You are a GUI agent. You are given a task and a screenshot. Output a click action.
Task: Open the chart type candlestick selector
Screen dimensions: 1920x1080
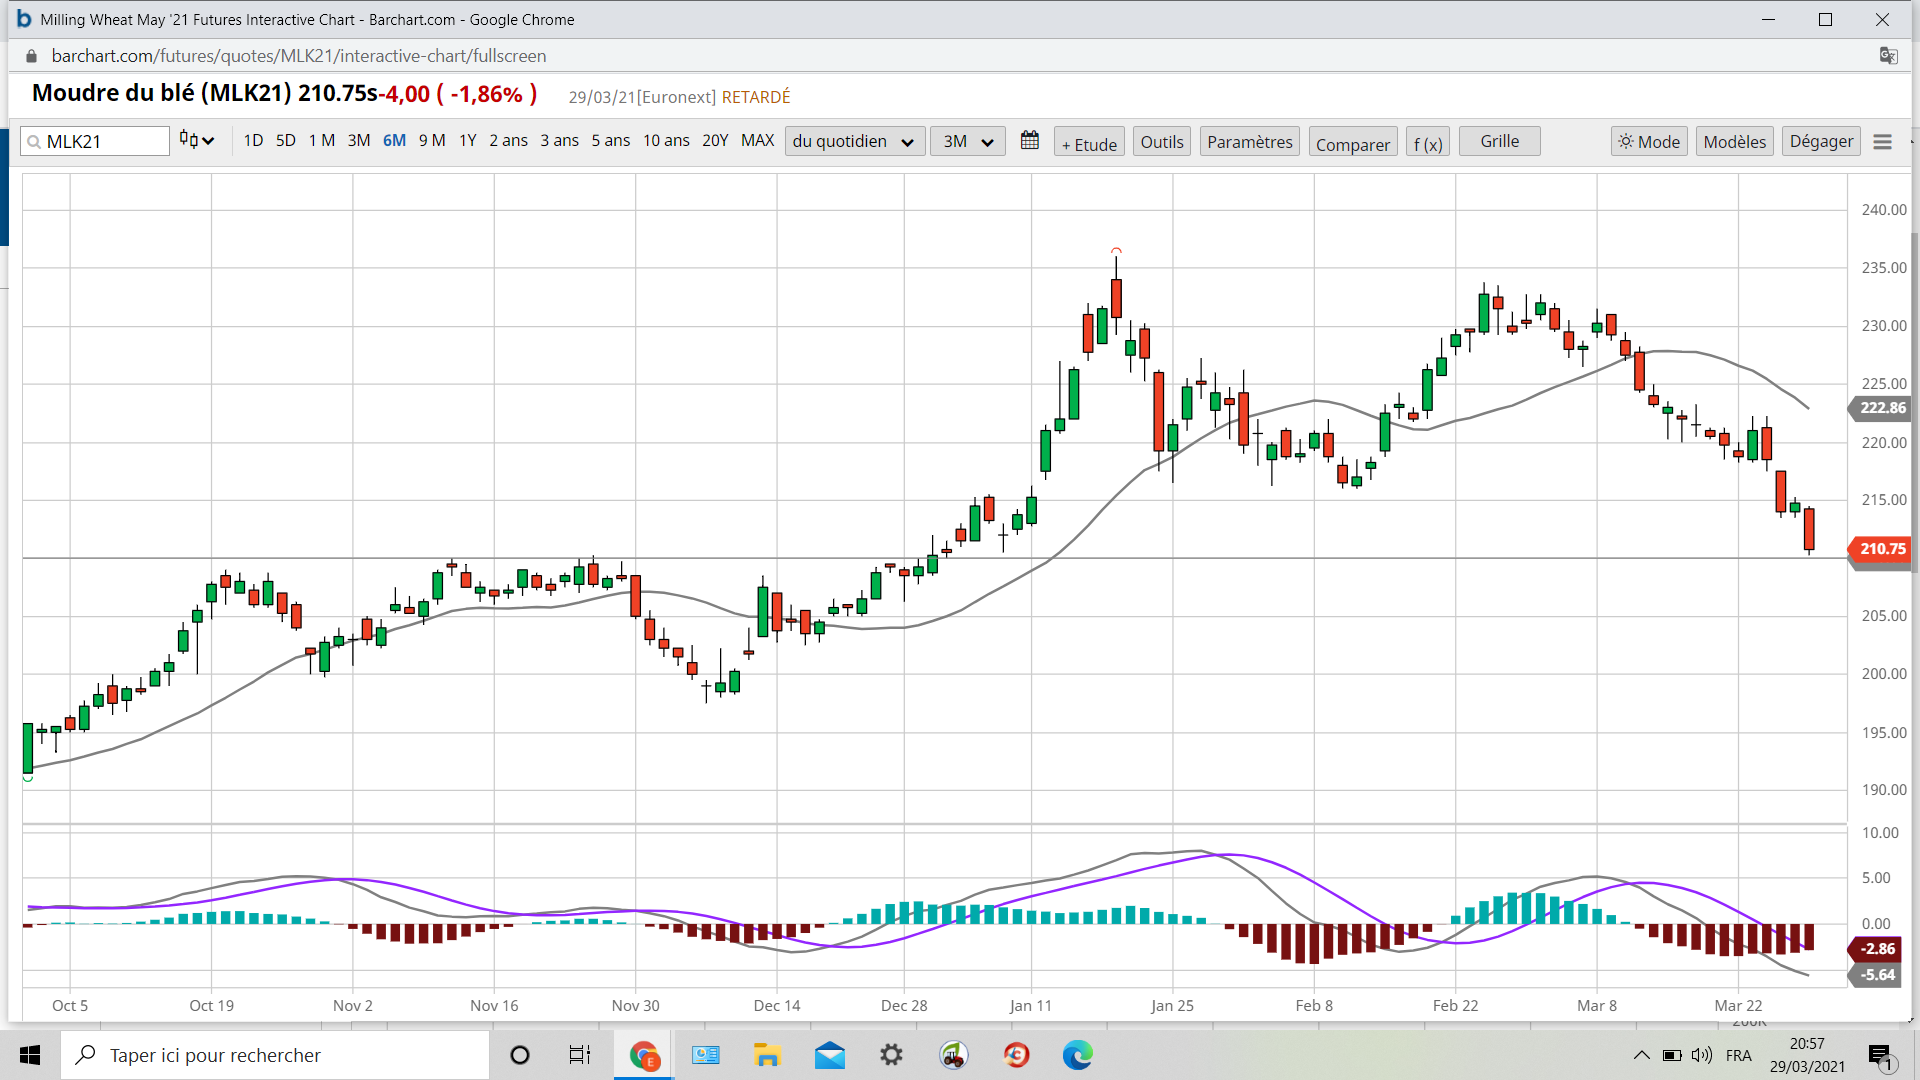tap(197, 141)
